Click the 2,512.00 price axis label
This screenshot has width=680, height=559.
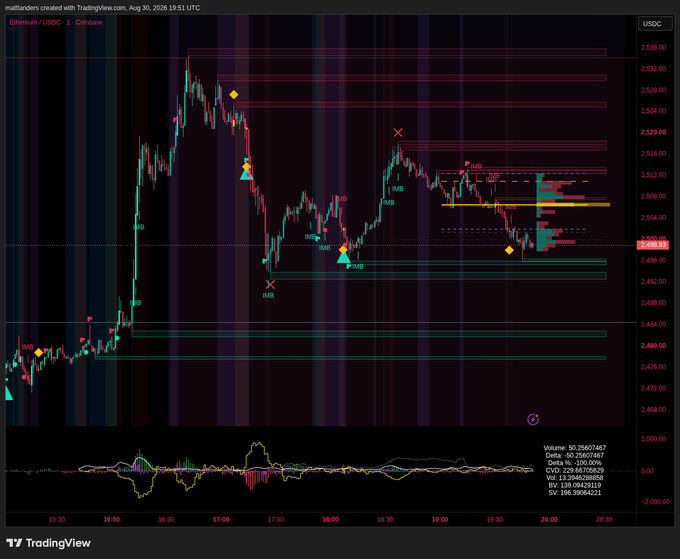click(x=653, y=175)
